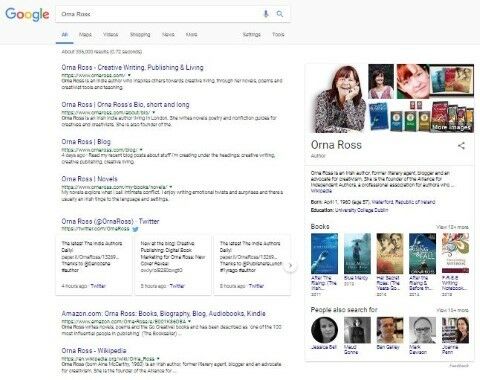
Task: Open the tweet card starting 'New at the blog'
Action: pyautogui.click(x=173, y=265)
